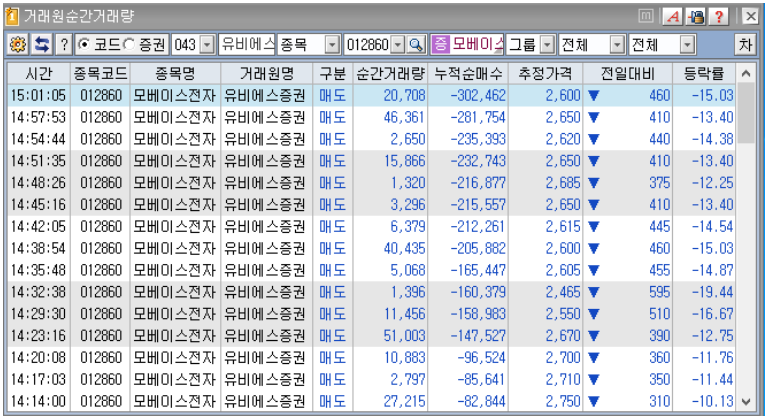Open the 그룹 dropdown

coord(548,45)
